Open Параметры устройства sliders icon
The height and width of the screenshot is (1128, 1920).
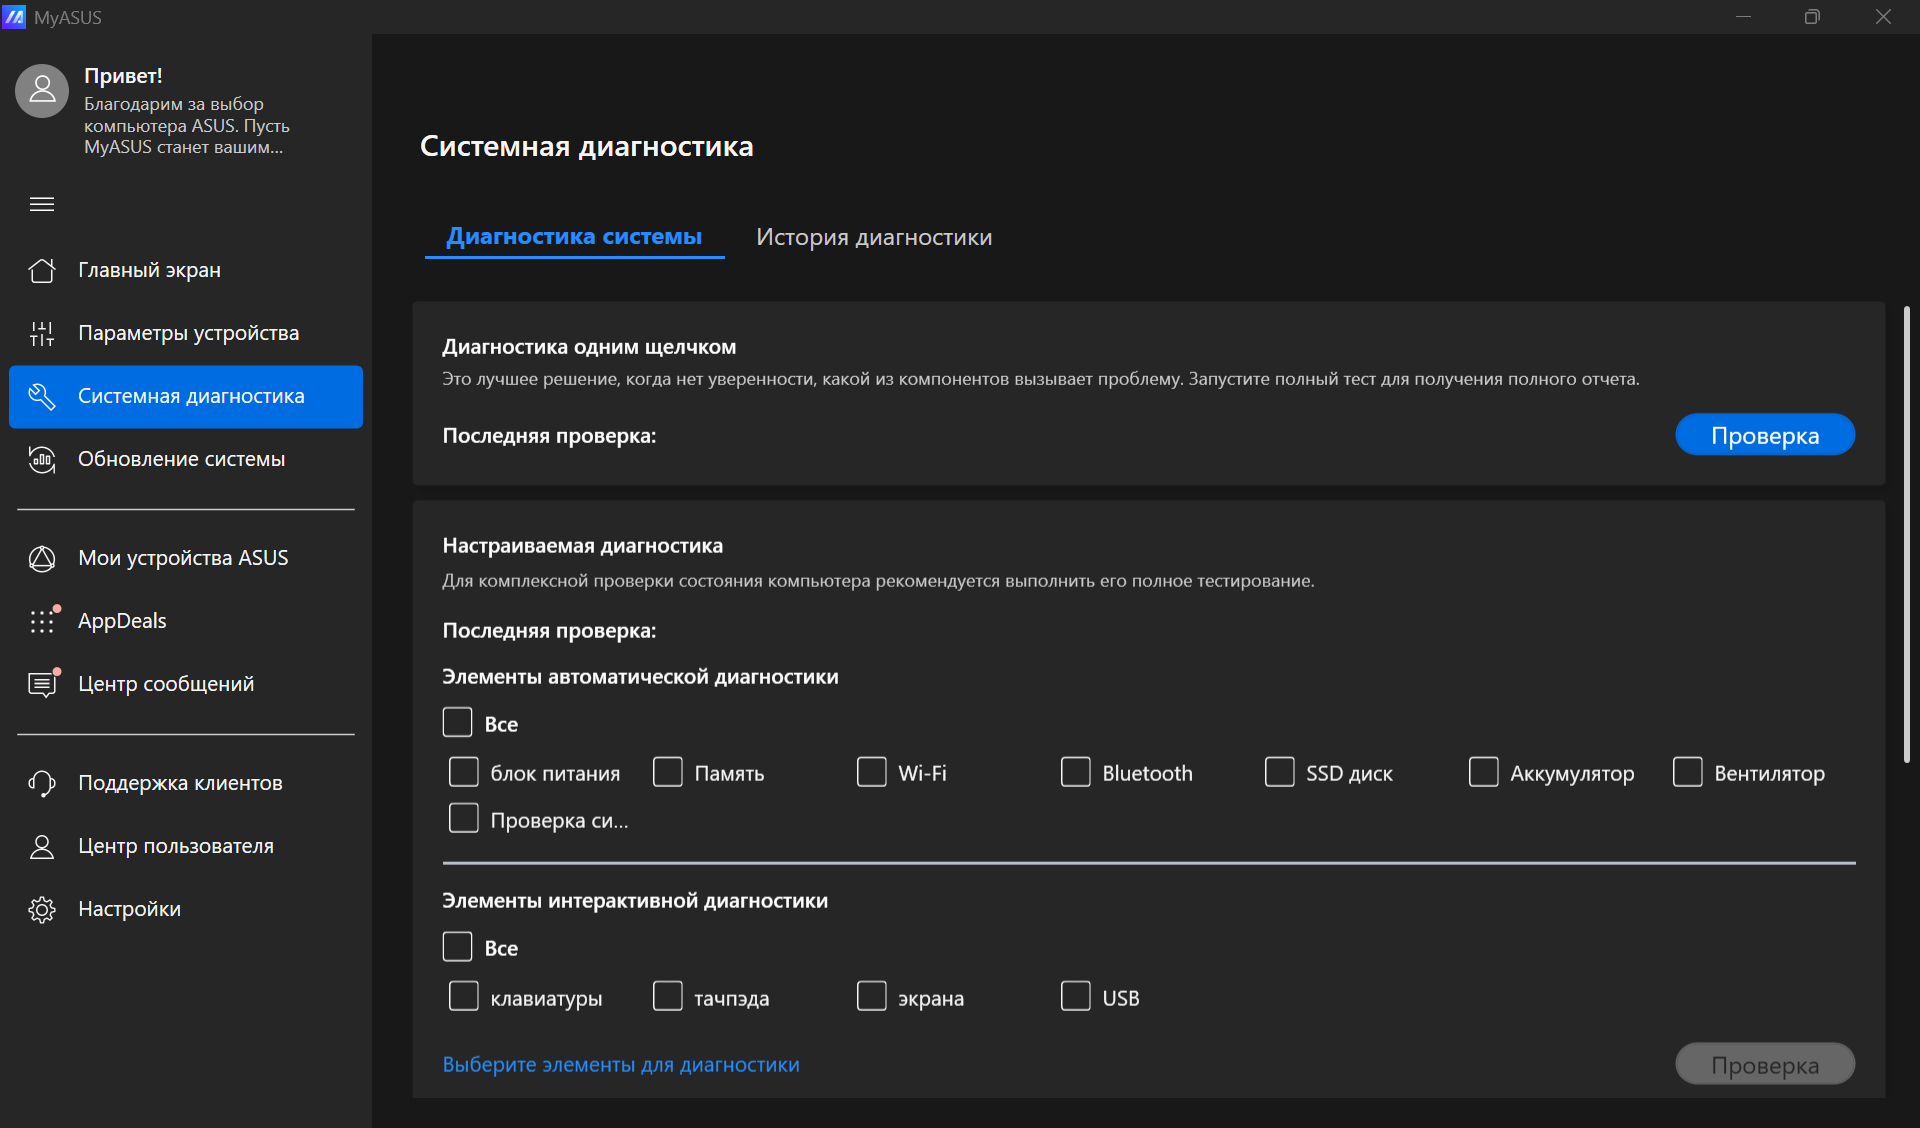(x=42, y=333)
